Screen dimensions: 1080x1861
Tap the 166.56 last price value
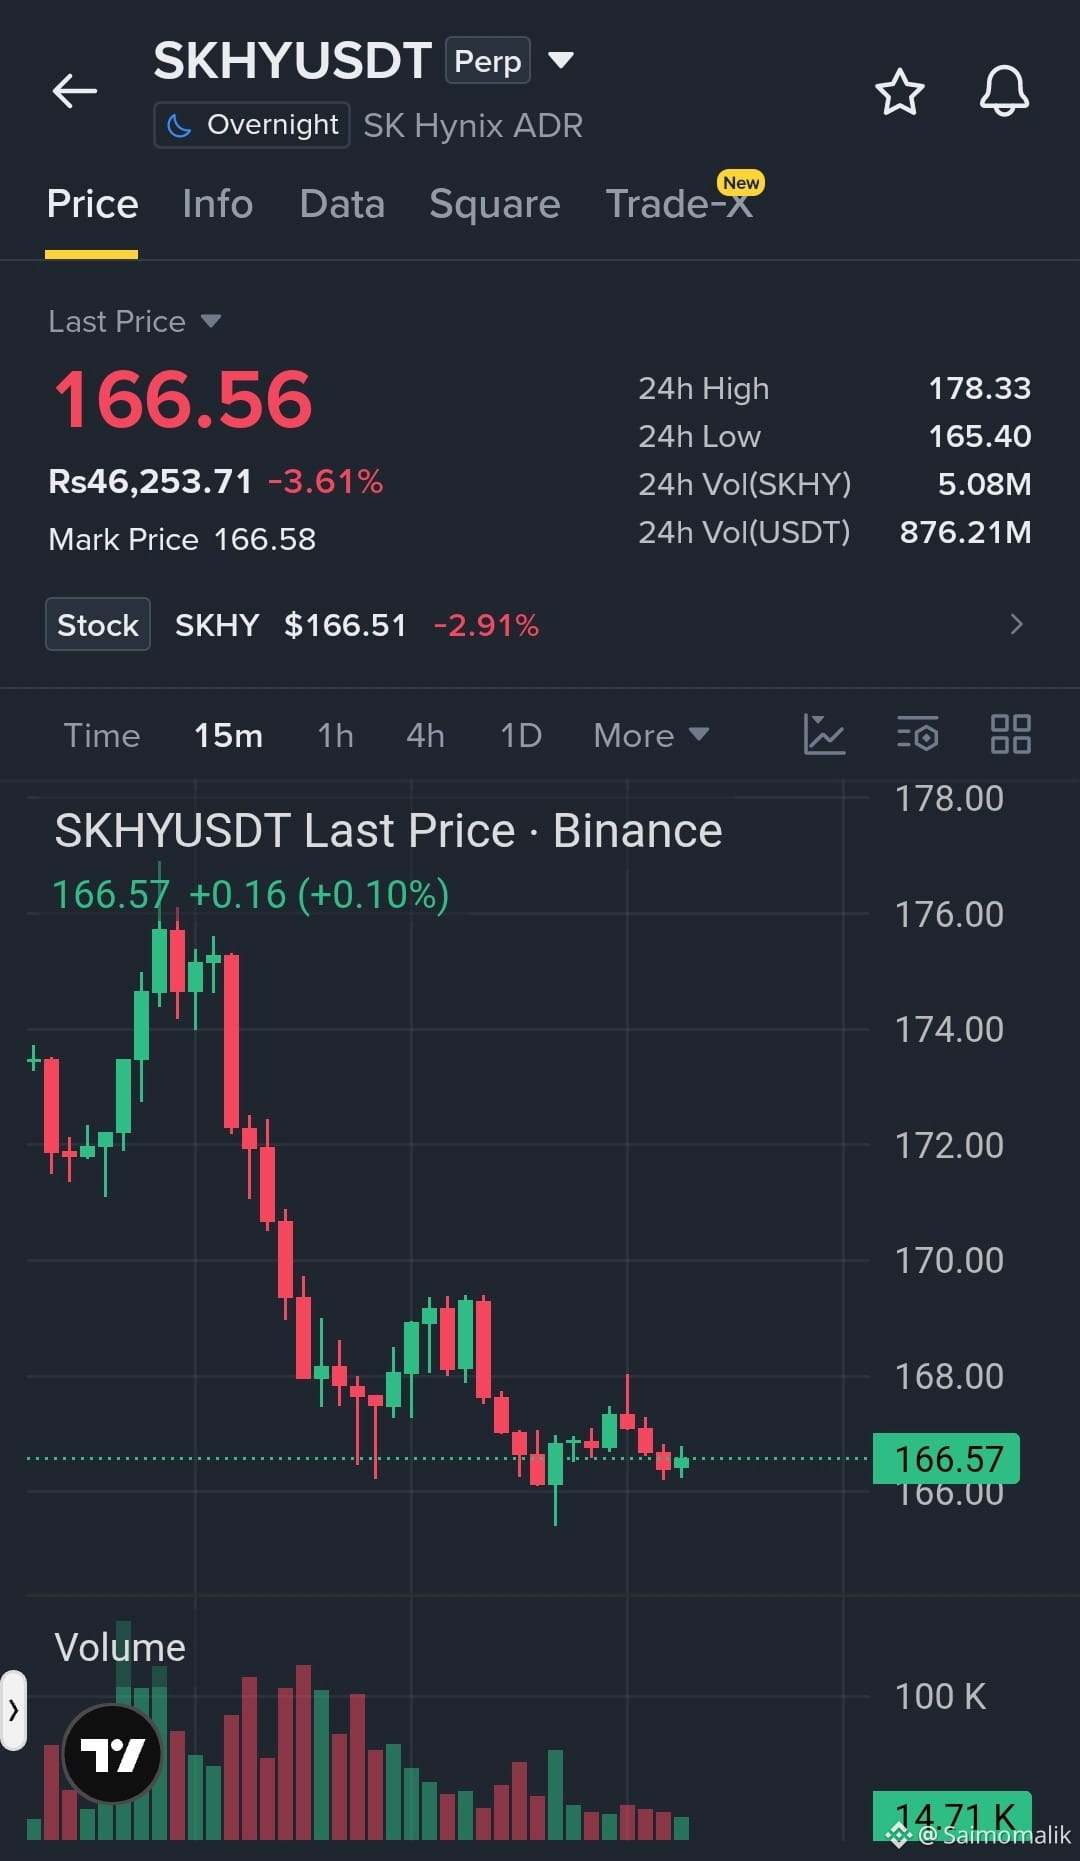tap(183, 400)
